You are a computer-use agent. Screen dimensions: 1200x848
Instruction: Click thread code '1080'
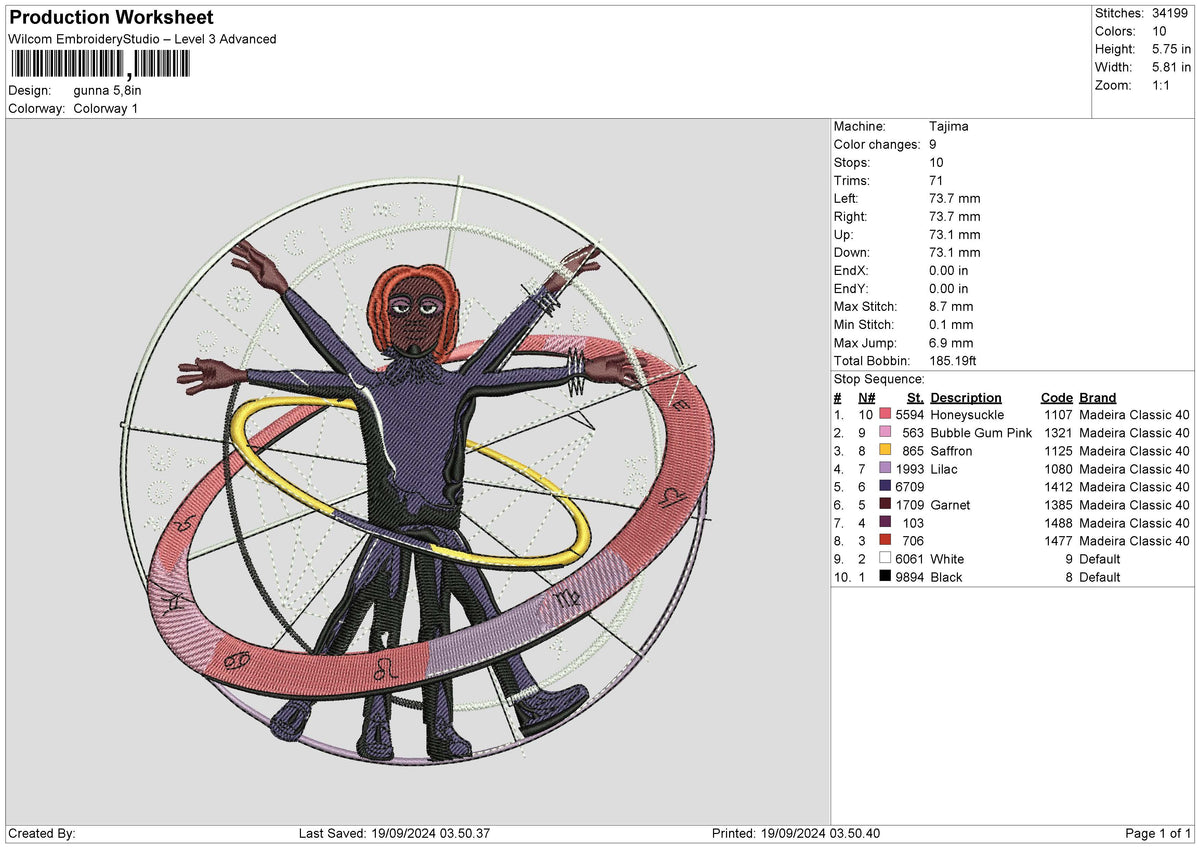(1058, 469)
